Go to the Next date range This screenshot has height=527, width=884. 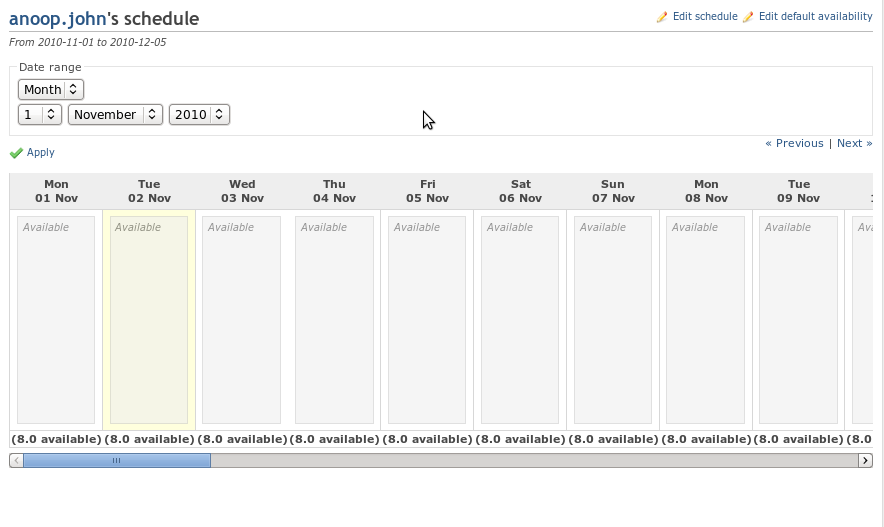pyautogui.click(x=855, y=143)
